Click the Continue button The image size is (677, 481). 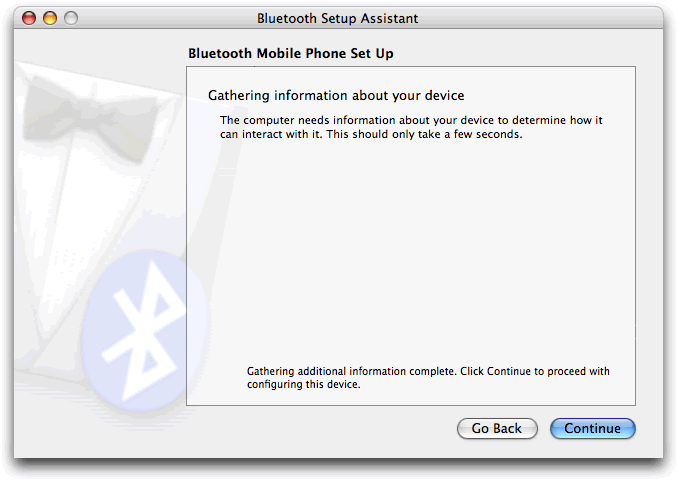click(592, 428)
